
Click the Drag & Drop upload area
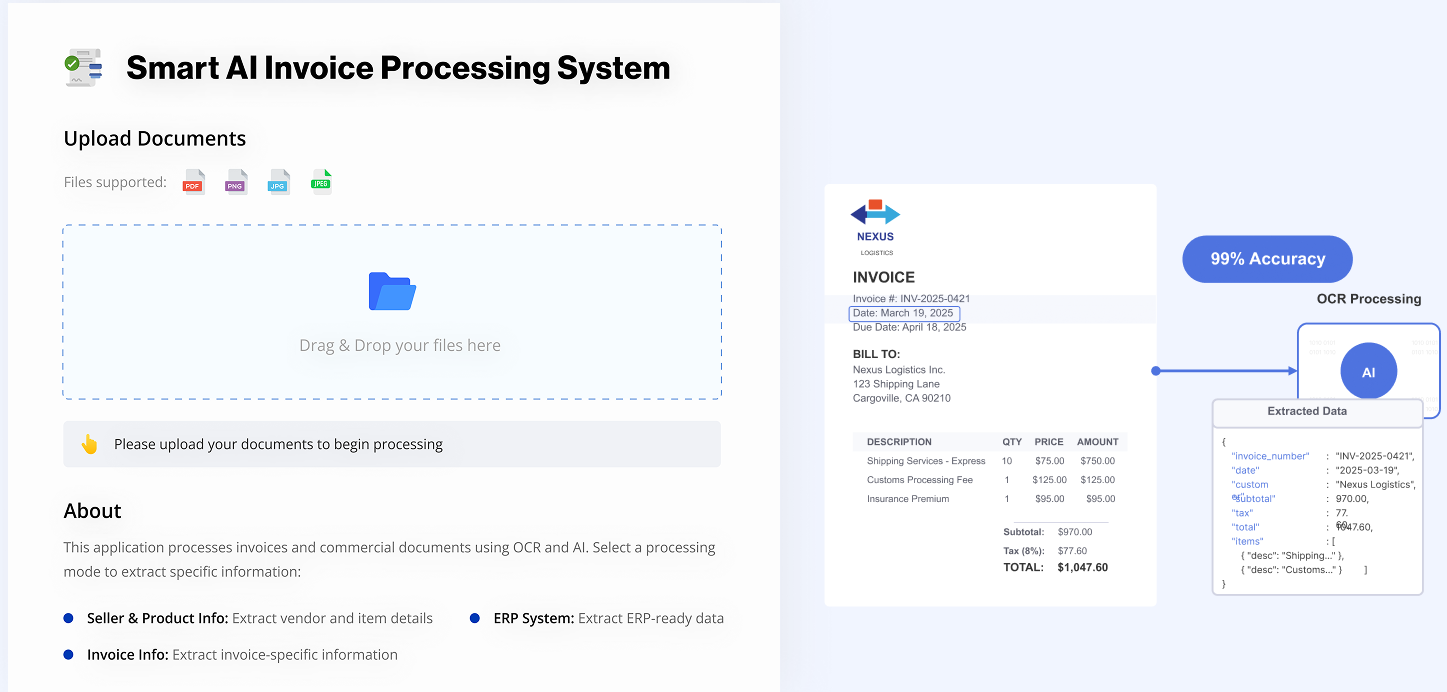(x=392, y=311)
